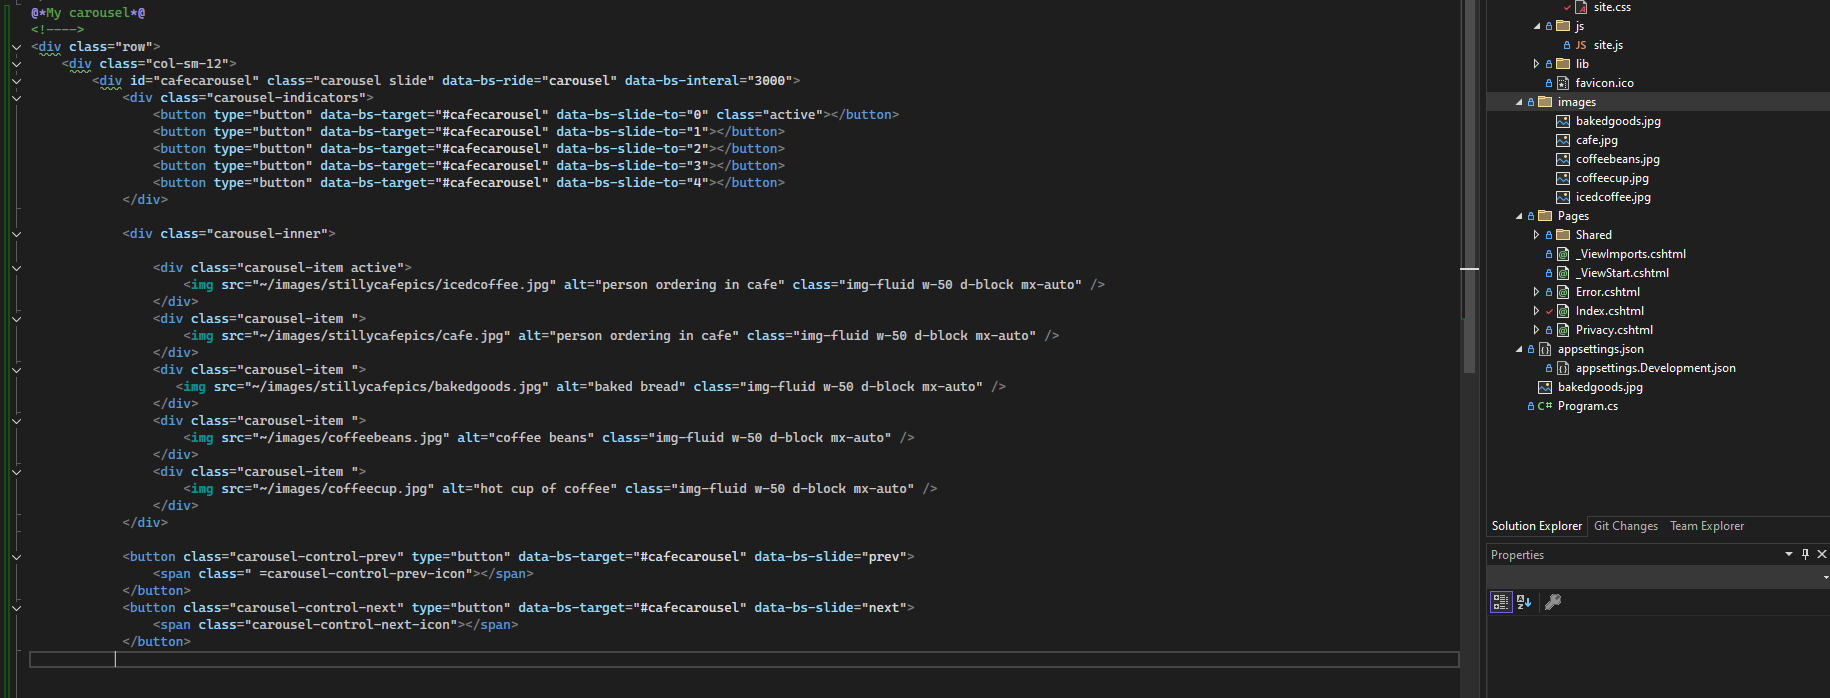1830x698 pixels.
Task: Click the Razor icon beside Index.cshtml
Action: tap(1563, 311)
